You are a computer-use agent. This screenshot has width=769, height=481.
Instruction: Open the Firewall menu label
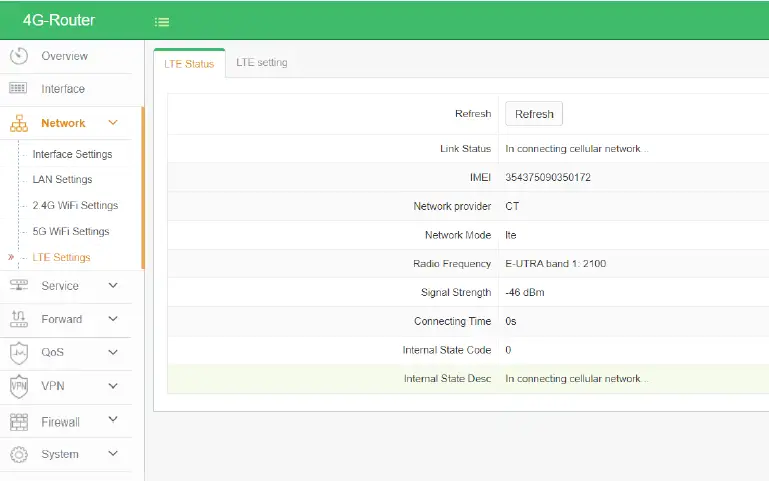pyautogui.click(x=60, y=422)
